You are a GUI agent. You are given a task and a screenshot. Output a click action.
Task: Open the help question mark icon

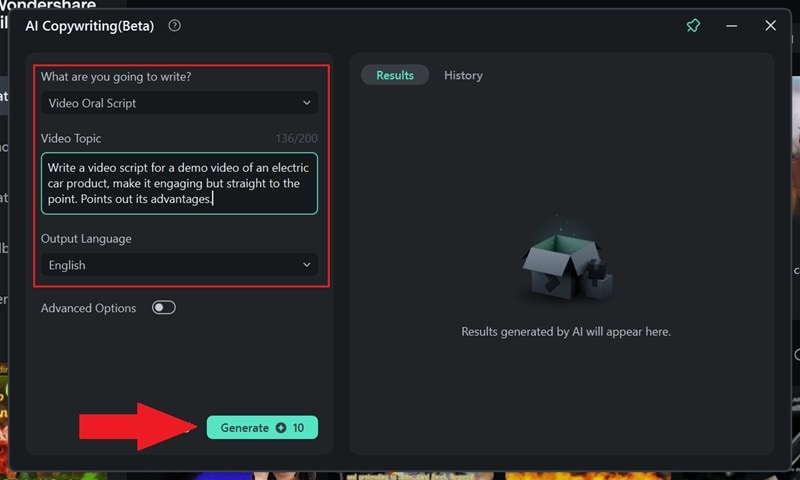point(174,26)
